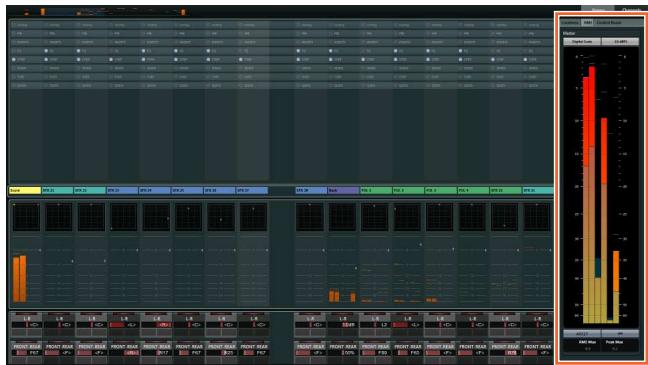Viewport: 648px width, 365px height.
Task: Open surround panner of SFX 28 channel
Action: pos(310,217)
